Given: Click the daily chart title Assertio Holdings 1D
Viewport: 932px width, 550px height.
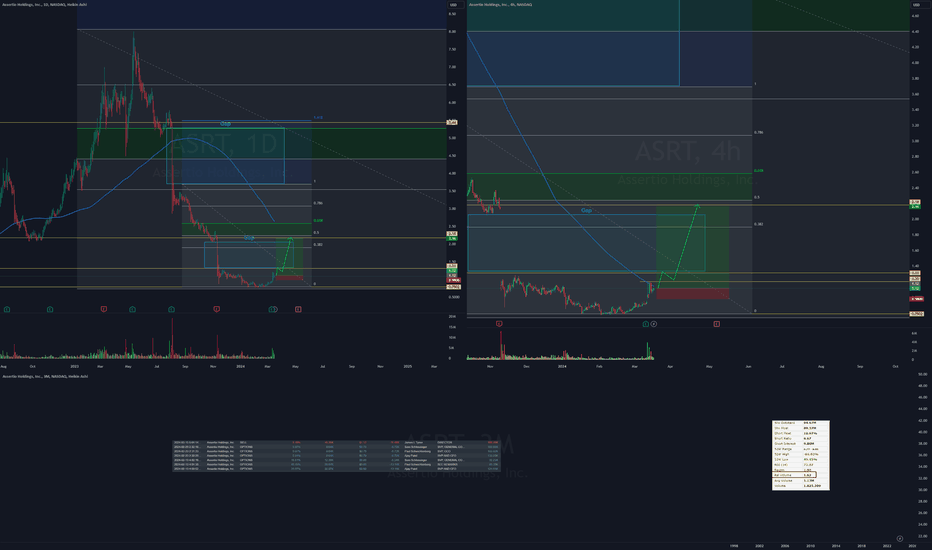Looking at the screenshot, I should [45, 4].
